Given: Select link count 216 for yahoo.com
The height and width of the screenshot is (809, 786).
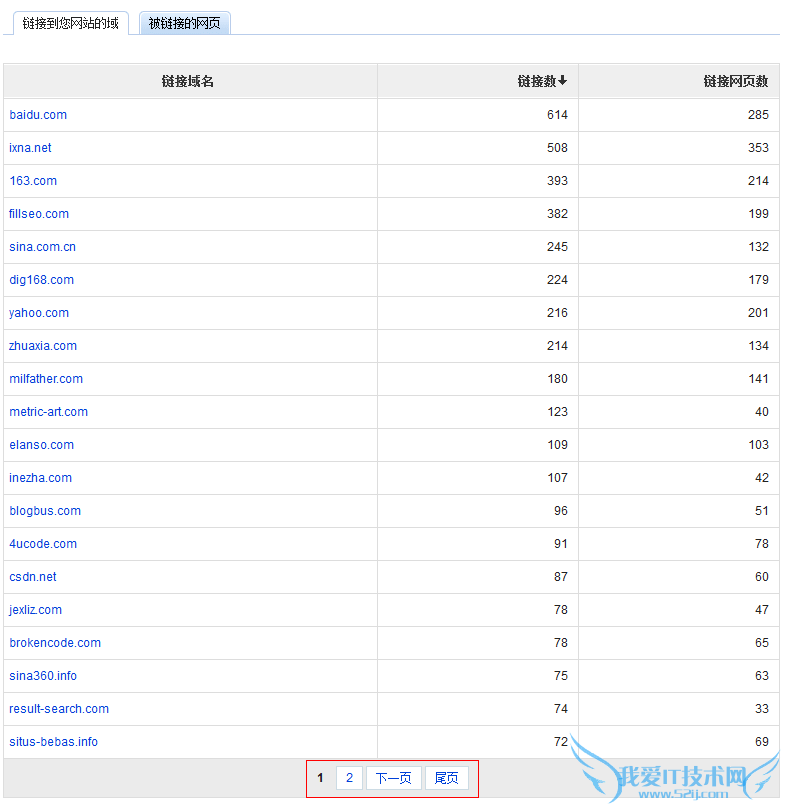Looking at the screenshot, I should pyautogui.click(x=557, y=313).
